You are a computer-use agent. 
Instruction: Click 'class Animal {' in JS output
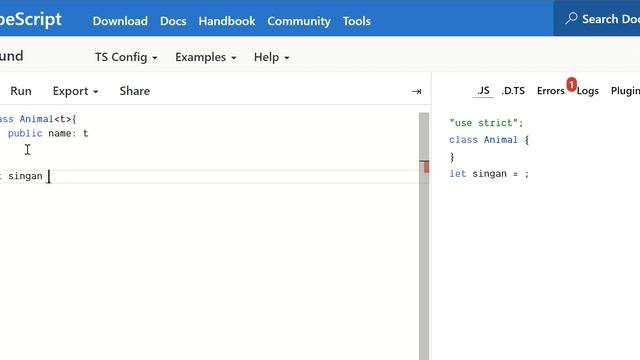[489, 140]
